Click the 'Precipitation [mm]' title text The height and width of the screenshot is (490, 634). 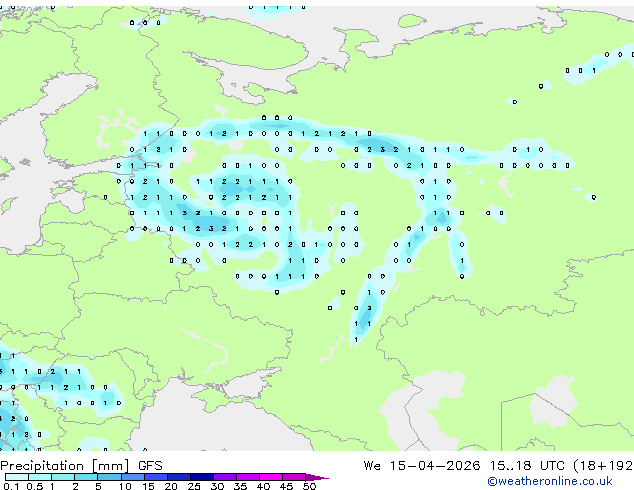tap(65, 466)
